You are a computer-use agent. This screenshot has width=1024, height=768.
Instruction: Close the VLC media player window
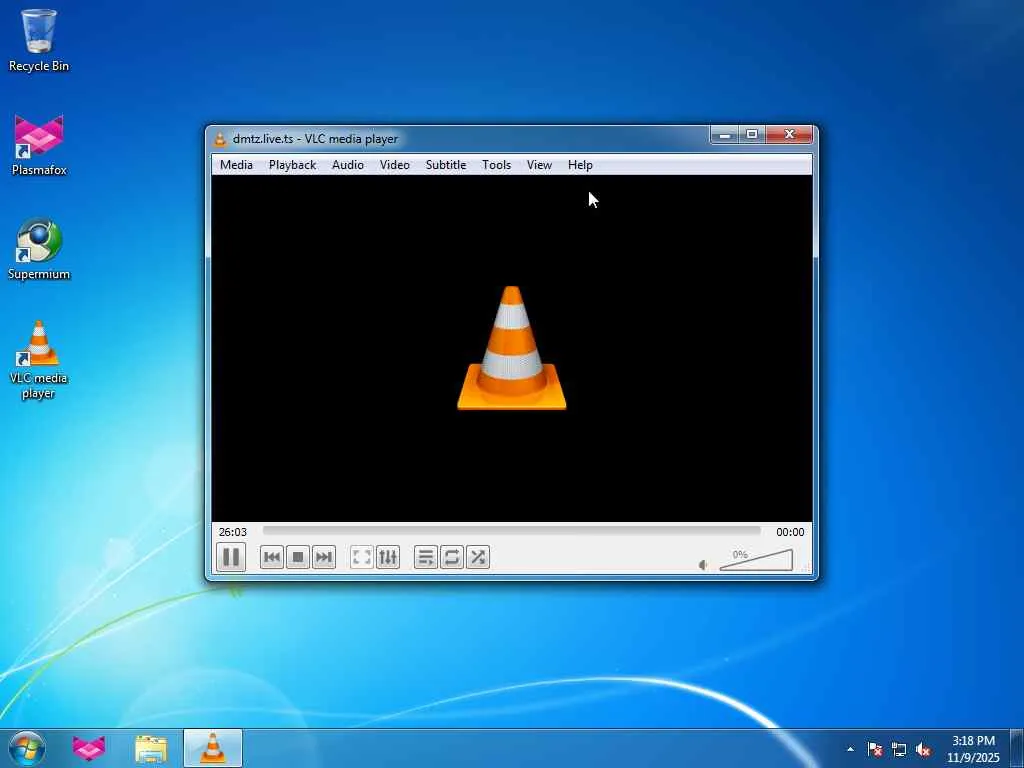click(790, 135)
